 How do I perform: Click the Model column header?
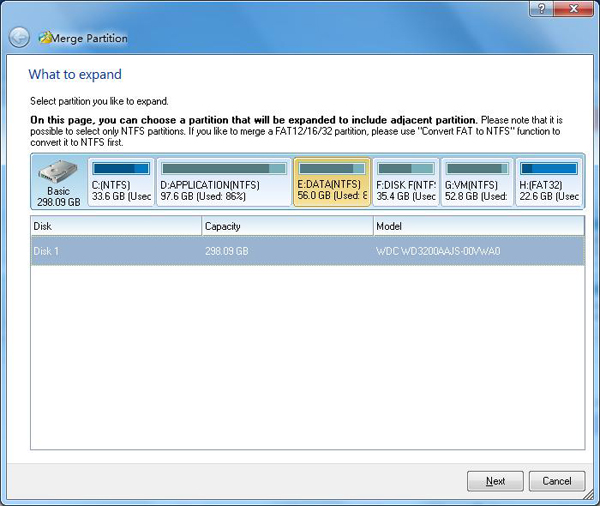(479, 226)
